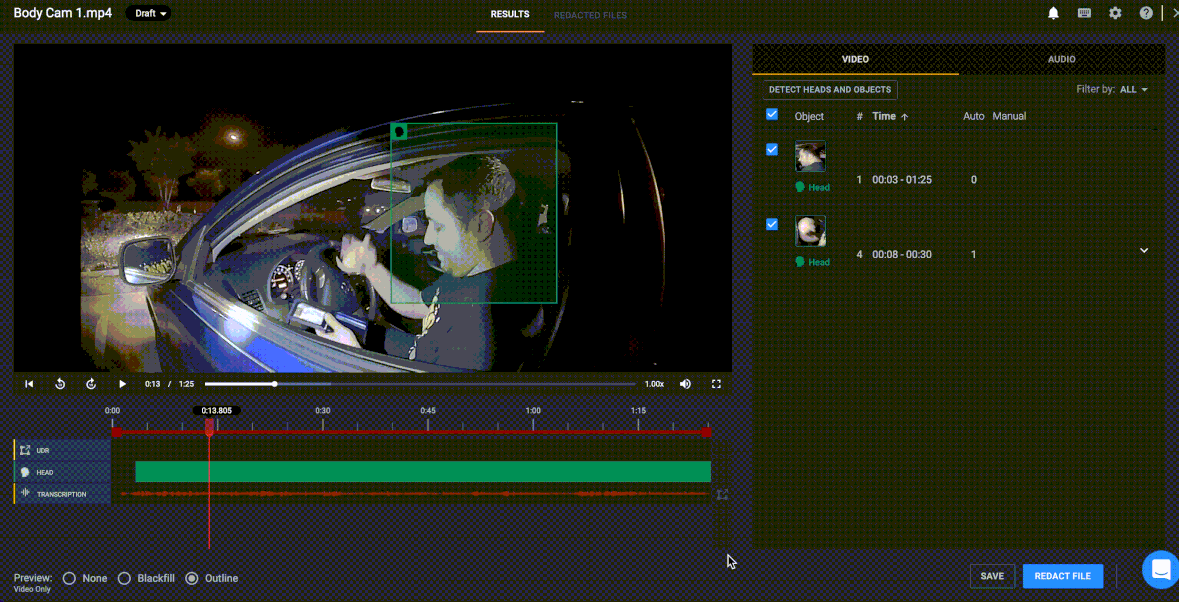Open the REDACTED FILES tab
This screenshot has height=602, width=1179.
591,15
